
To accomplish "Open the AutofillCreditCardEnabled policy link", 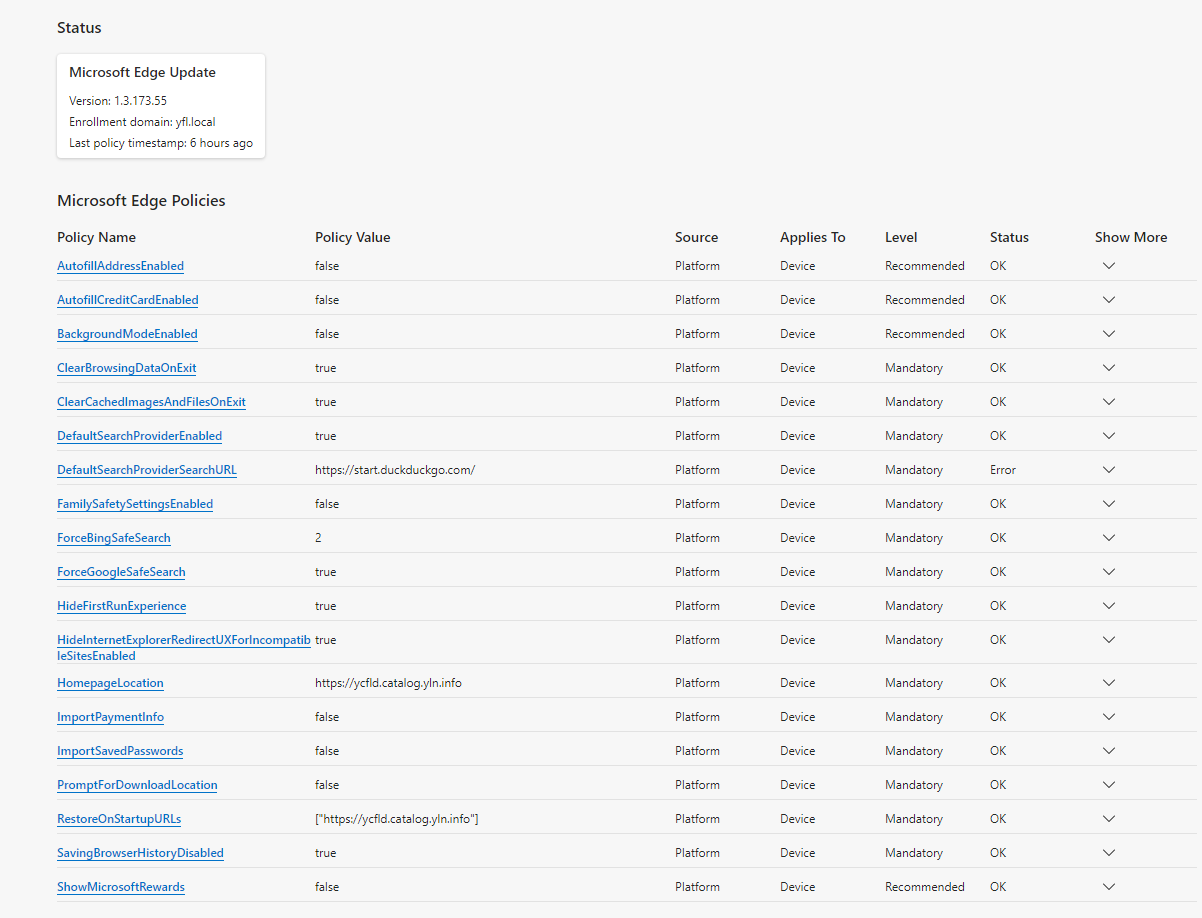I will pos(127,300).
